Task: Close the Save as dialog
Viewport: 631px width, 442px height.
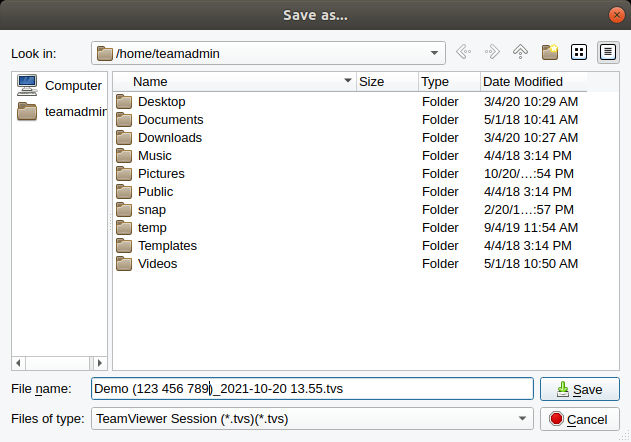Action: [617, 15]
